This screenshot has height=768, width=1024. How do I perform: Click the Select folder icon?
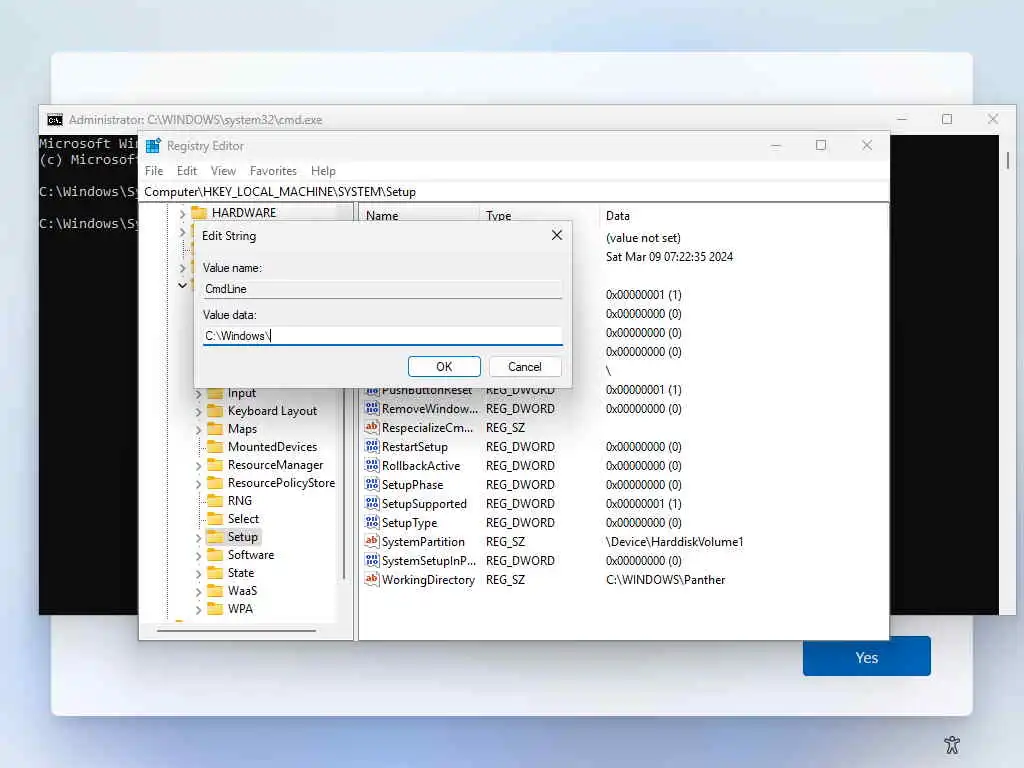pyautogui.click(x=215, y=519)
